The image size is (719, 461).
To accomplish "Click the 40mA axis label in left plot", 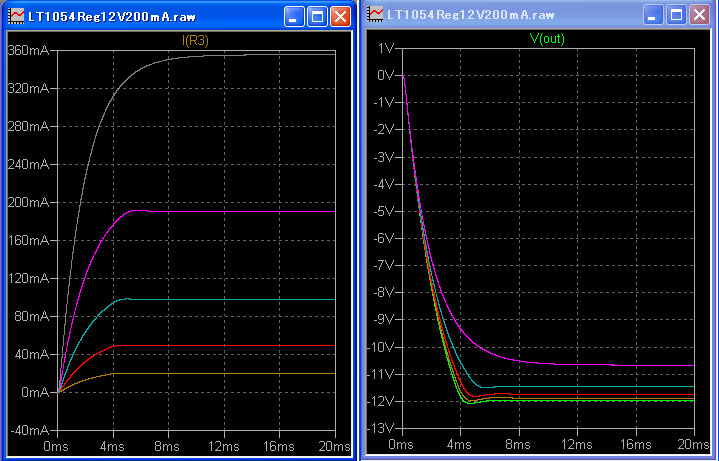I will pos(32,354).
